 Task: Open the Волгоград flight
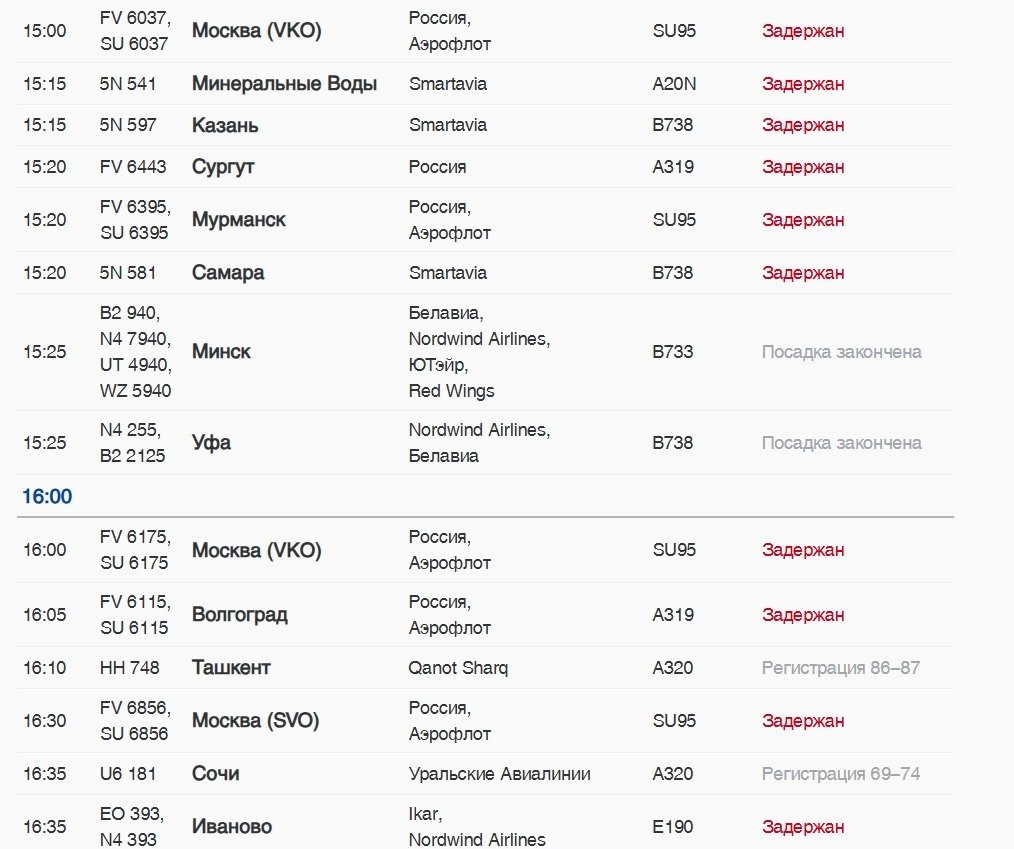(240, 615)
